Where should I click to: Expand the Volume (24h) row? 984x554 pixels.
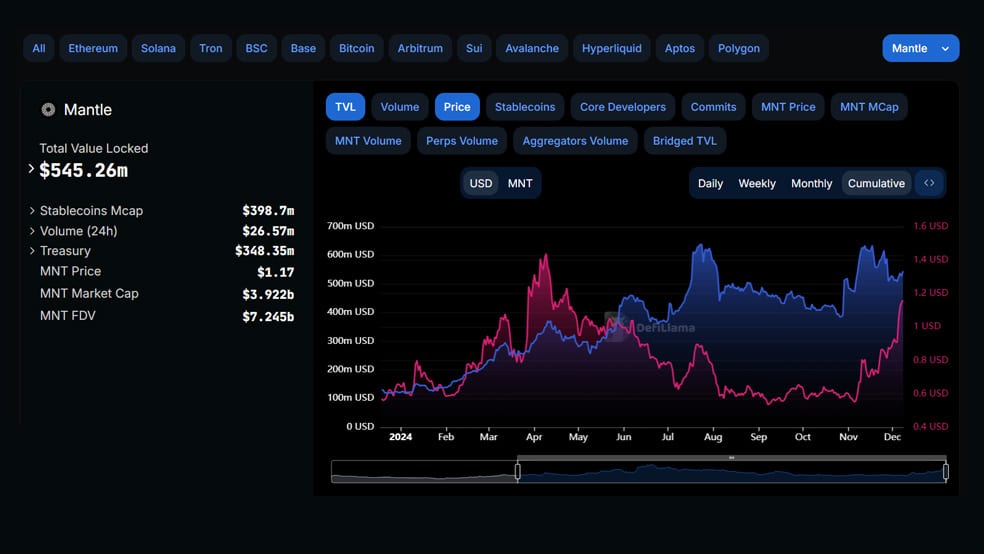(x=32, y=231)
